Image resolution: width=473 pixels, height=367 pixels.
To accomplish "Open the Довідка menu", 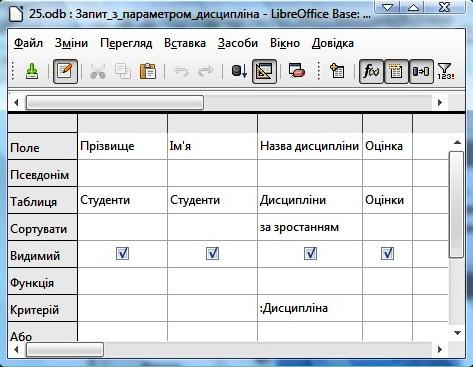I will point(333,43).
